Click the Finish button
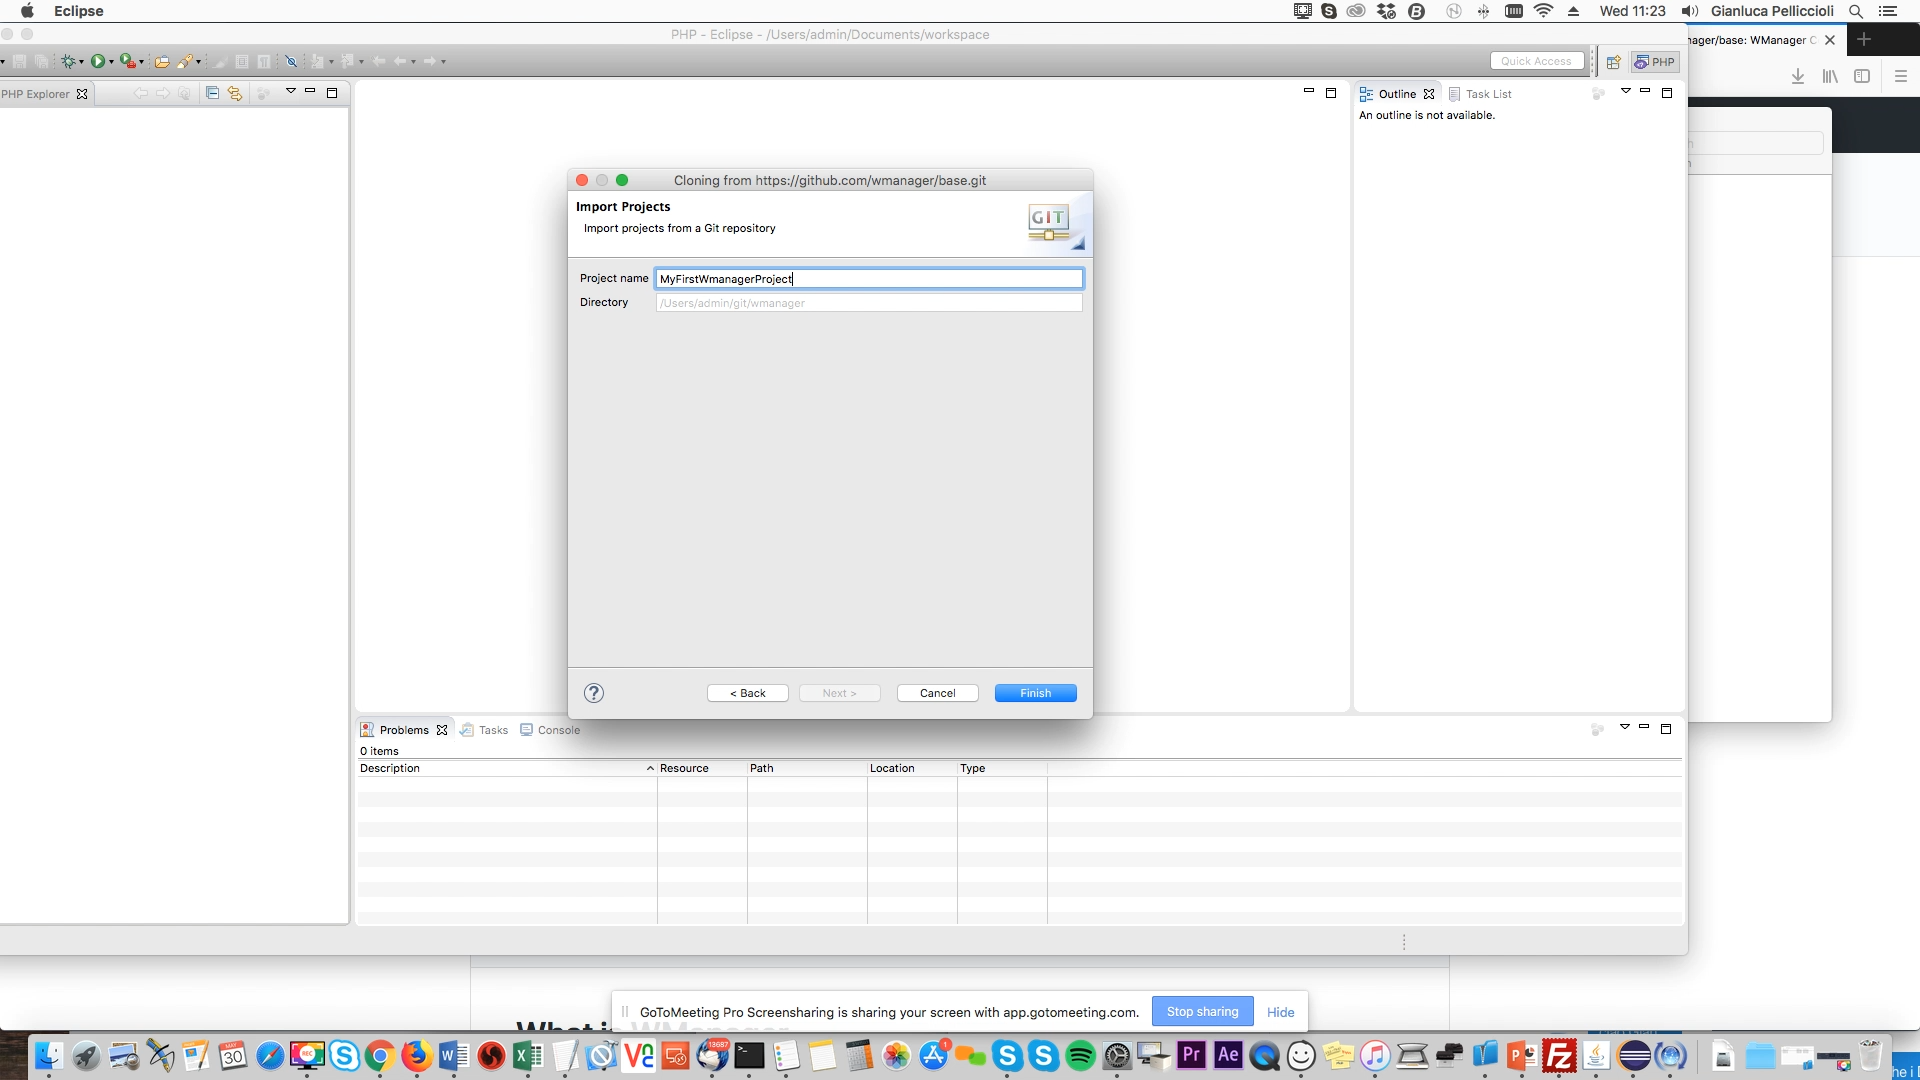The width and height of the screenshot is (1920, 1080). [1035, 693]
